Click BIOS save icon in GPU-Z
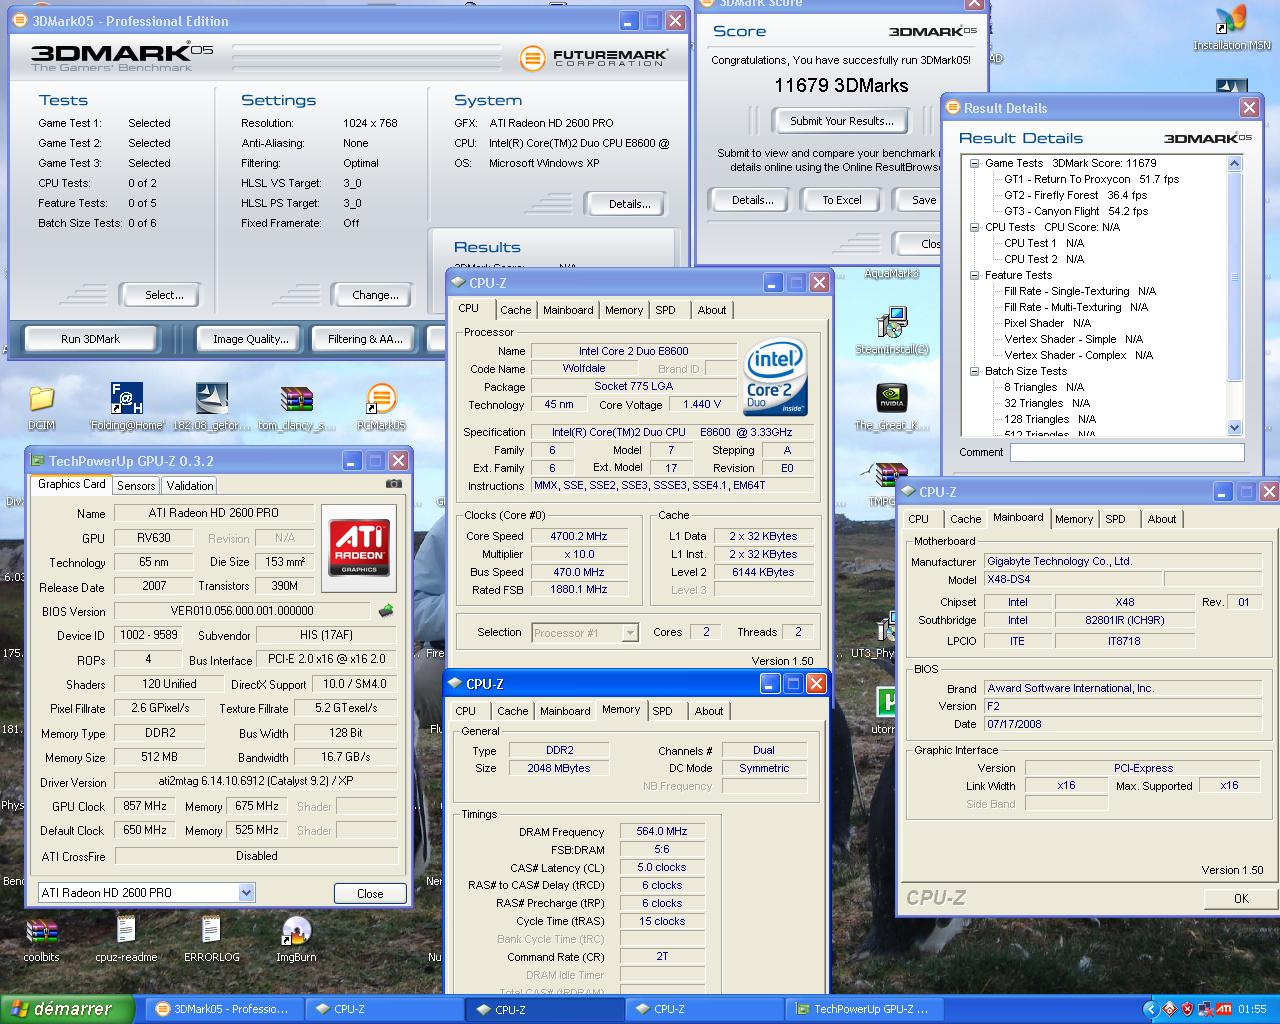The height and width of the screenshot is (1024, 1280). tap(386, 610)
